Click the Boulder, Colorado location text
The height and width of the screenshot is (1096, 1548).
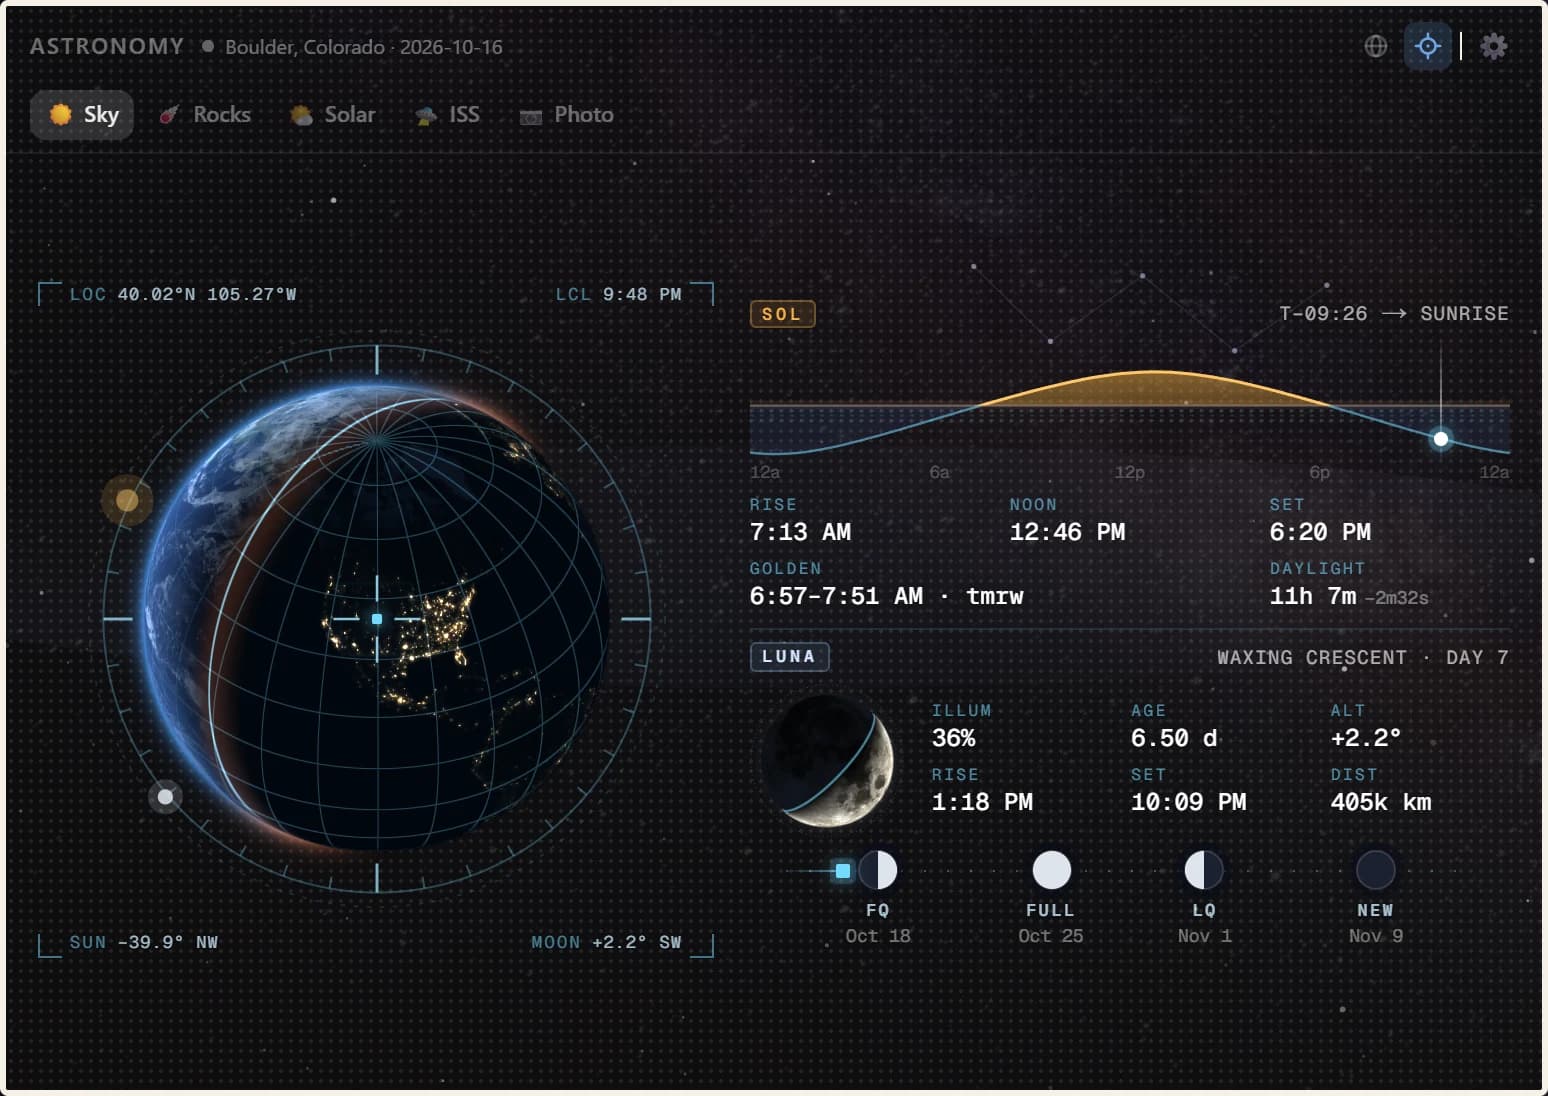click(305, 47)
